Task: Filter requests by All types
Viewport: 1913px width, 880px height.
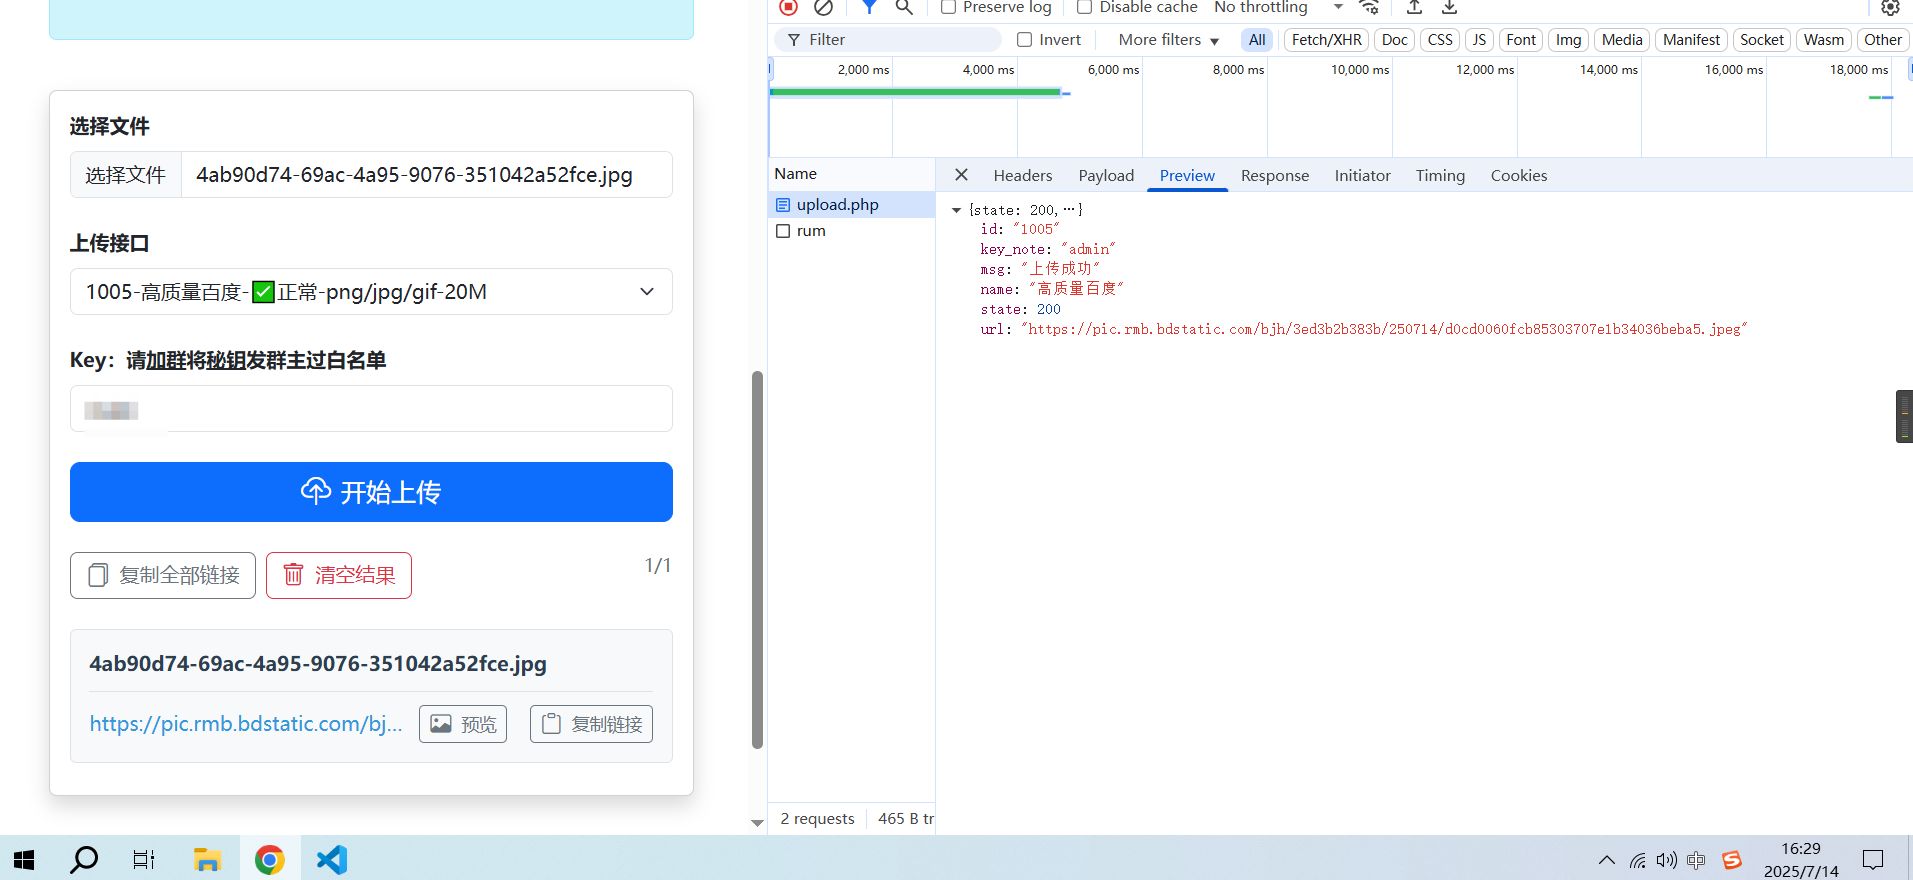Action: 1257,40
